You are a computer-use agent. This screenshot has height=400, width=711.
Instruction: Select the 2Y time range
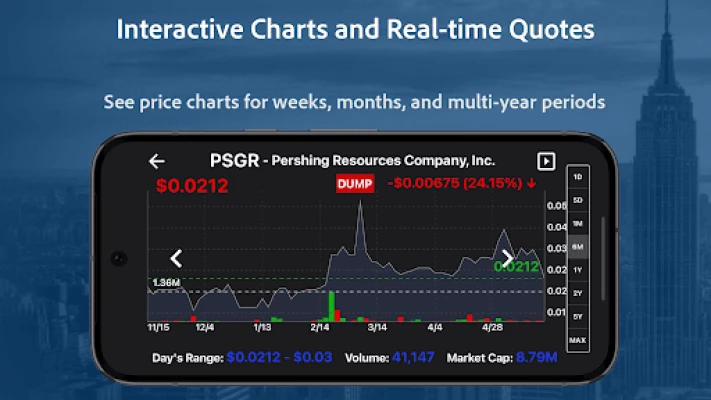[577, 293]
